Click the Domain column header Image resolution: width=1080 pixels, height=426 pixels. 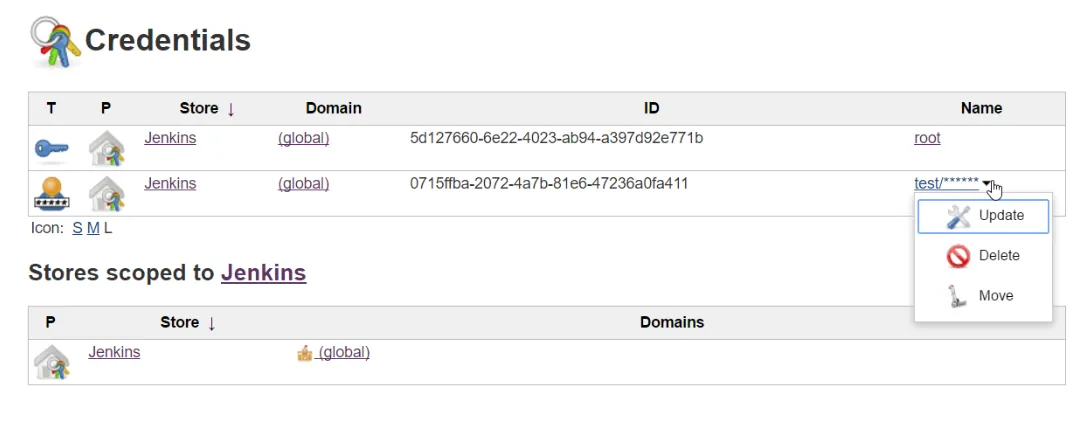(333, 108)
